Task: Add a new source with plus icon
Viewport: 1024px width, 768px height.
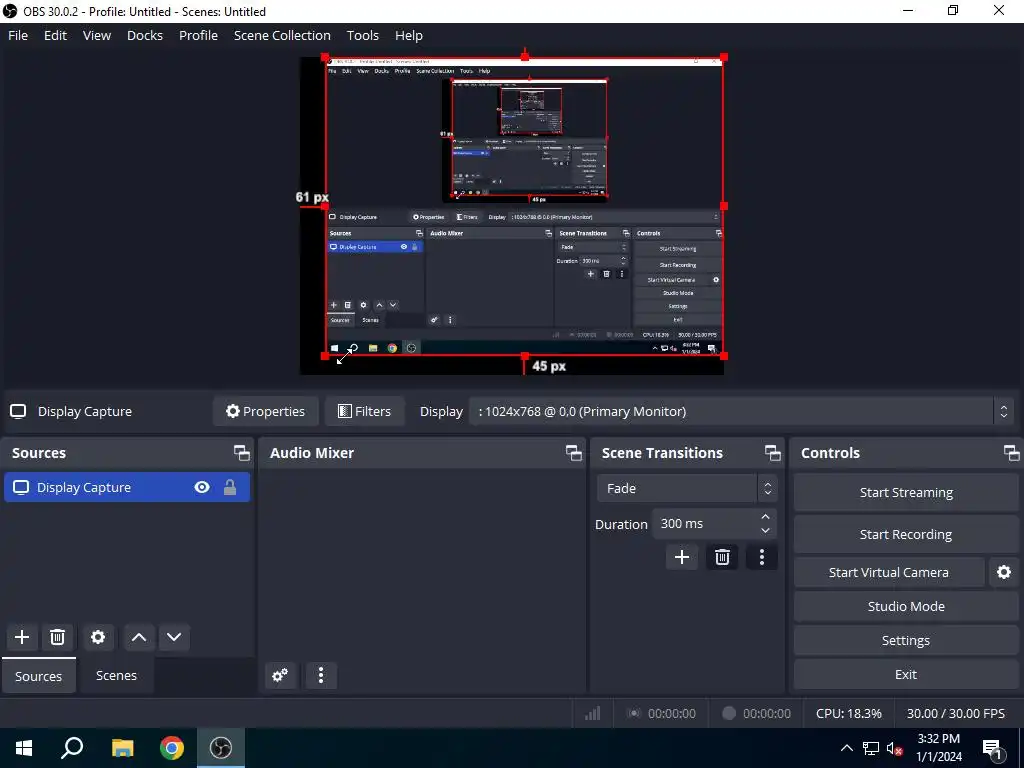Action: tap(22, 637)
